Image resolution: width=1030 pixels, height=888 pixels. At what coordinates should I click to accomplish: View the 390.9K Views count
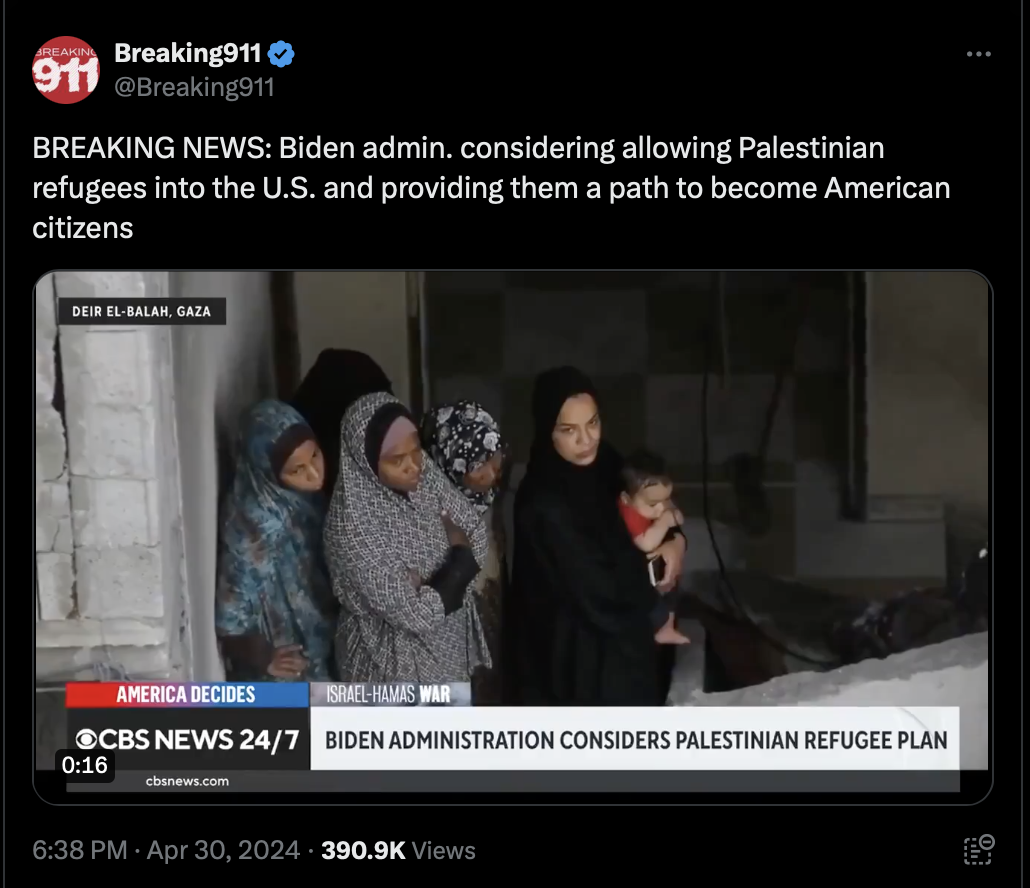pyautogui.click(x=398, y=850)
